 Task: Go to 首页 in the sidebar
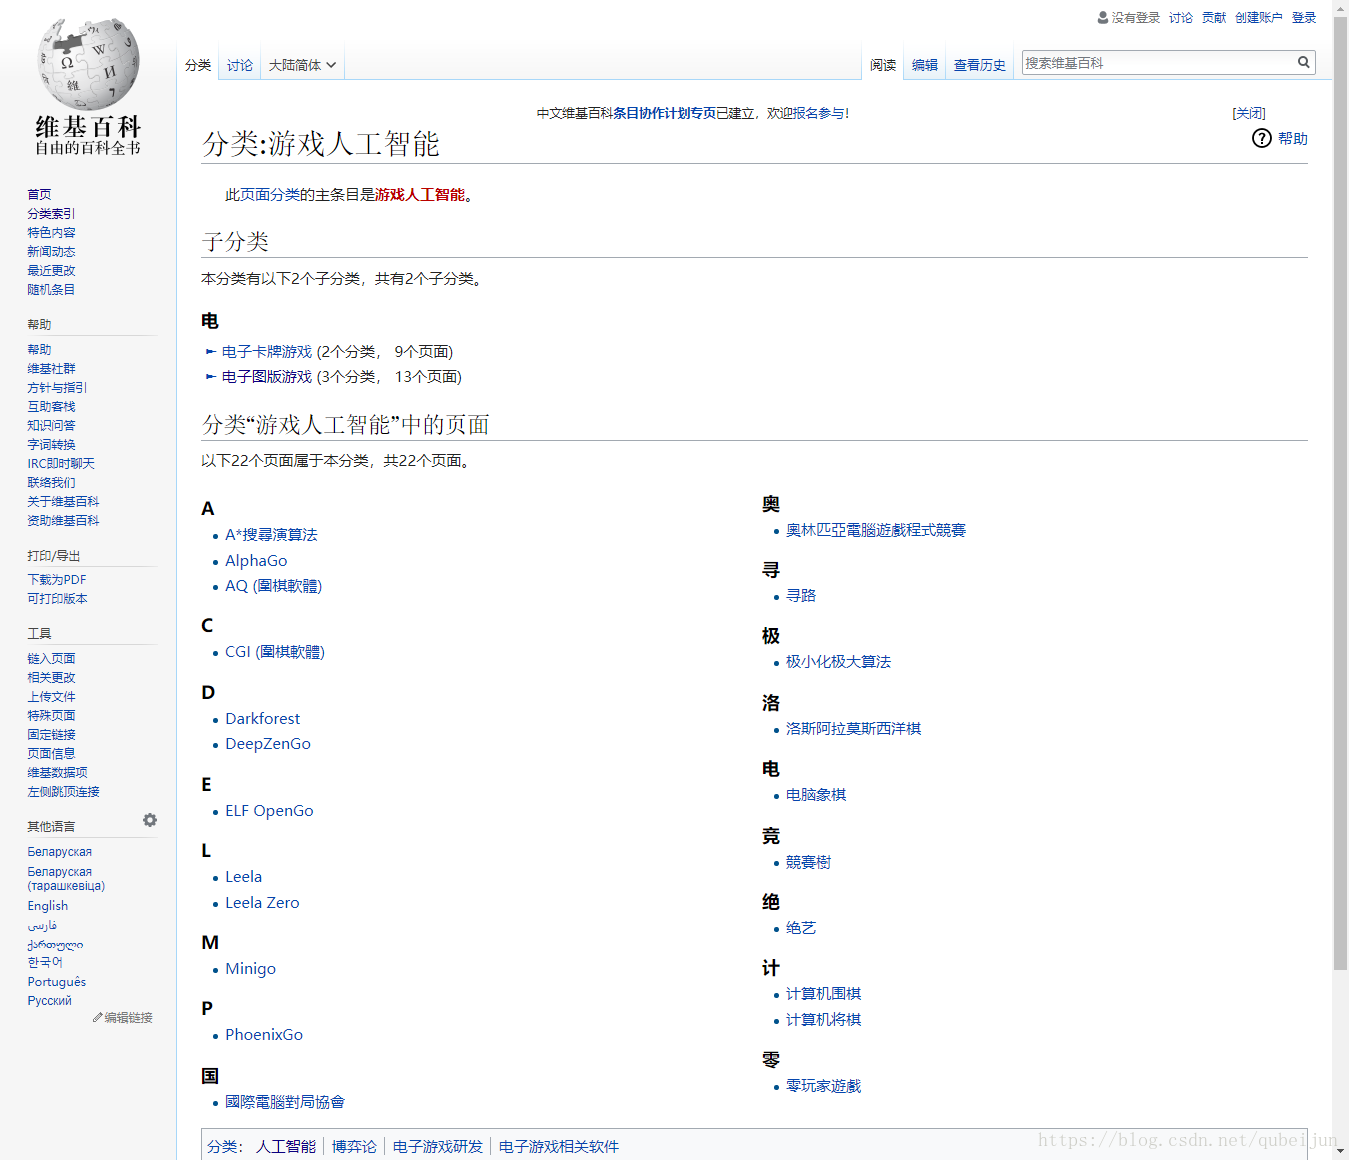coord(39,195)
